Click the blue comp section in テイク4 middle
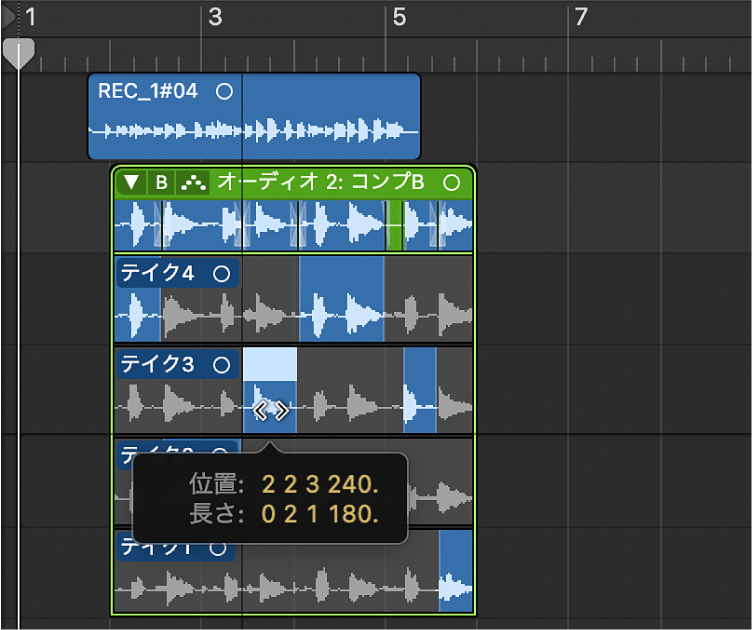 [341, 299]
